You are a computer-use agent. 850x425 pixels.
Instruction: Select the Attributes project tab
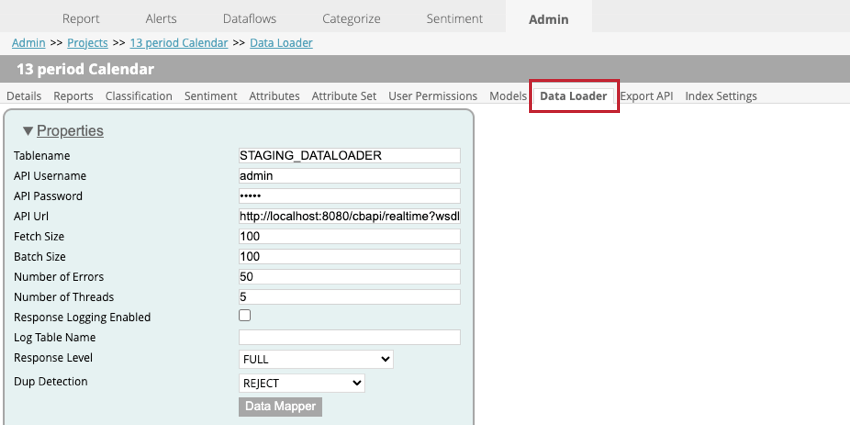[x=274, y=96]
